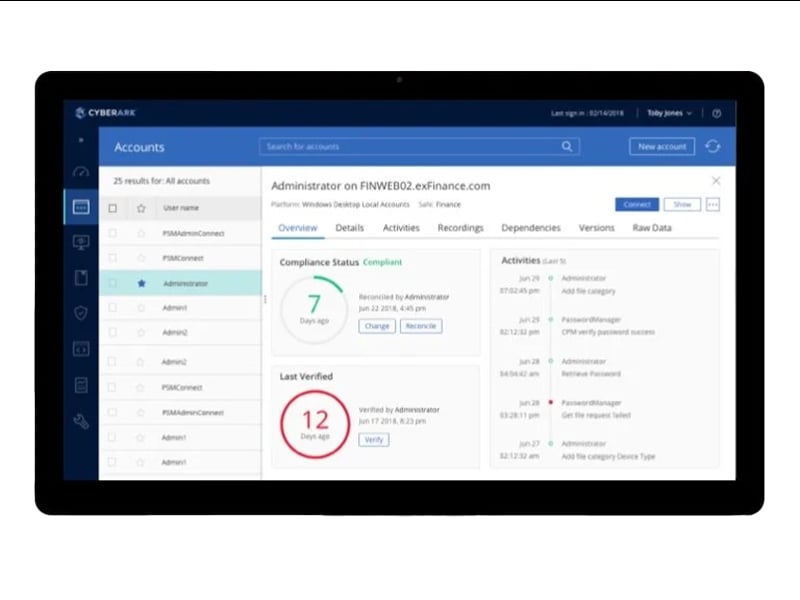The image size is (800, 600).
Task: Switch to the Overview tab
Action: tap(297, 228)
